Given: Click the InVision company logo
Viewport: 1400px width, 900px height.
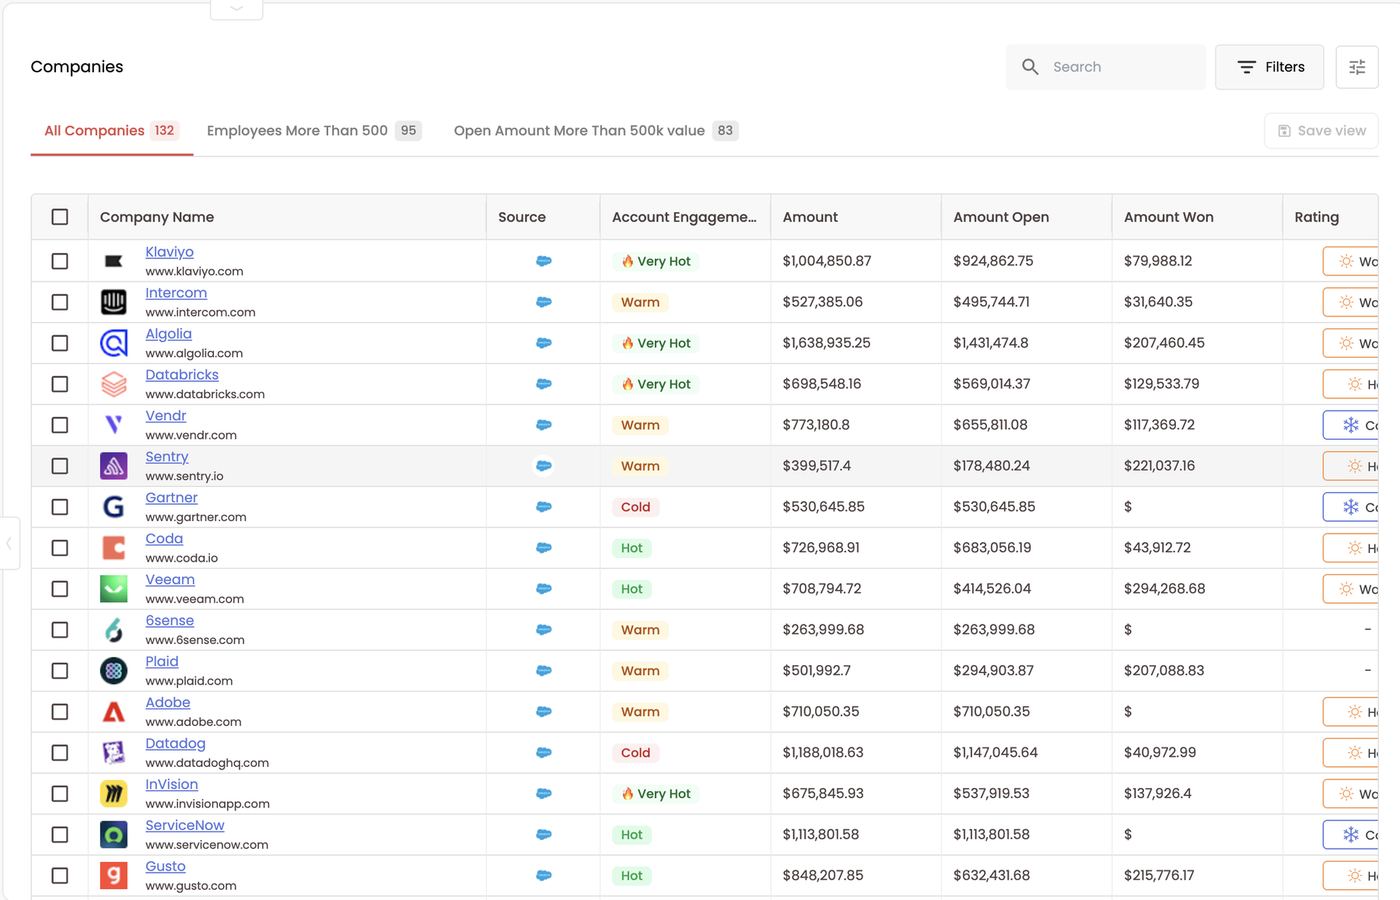Looking at the screenshot, I should click(x=114, y=794).
